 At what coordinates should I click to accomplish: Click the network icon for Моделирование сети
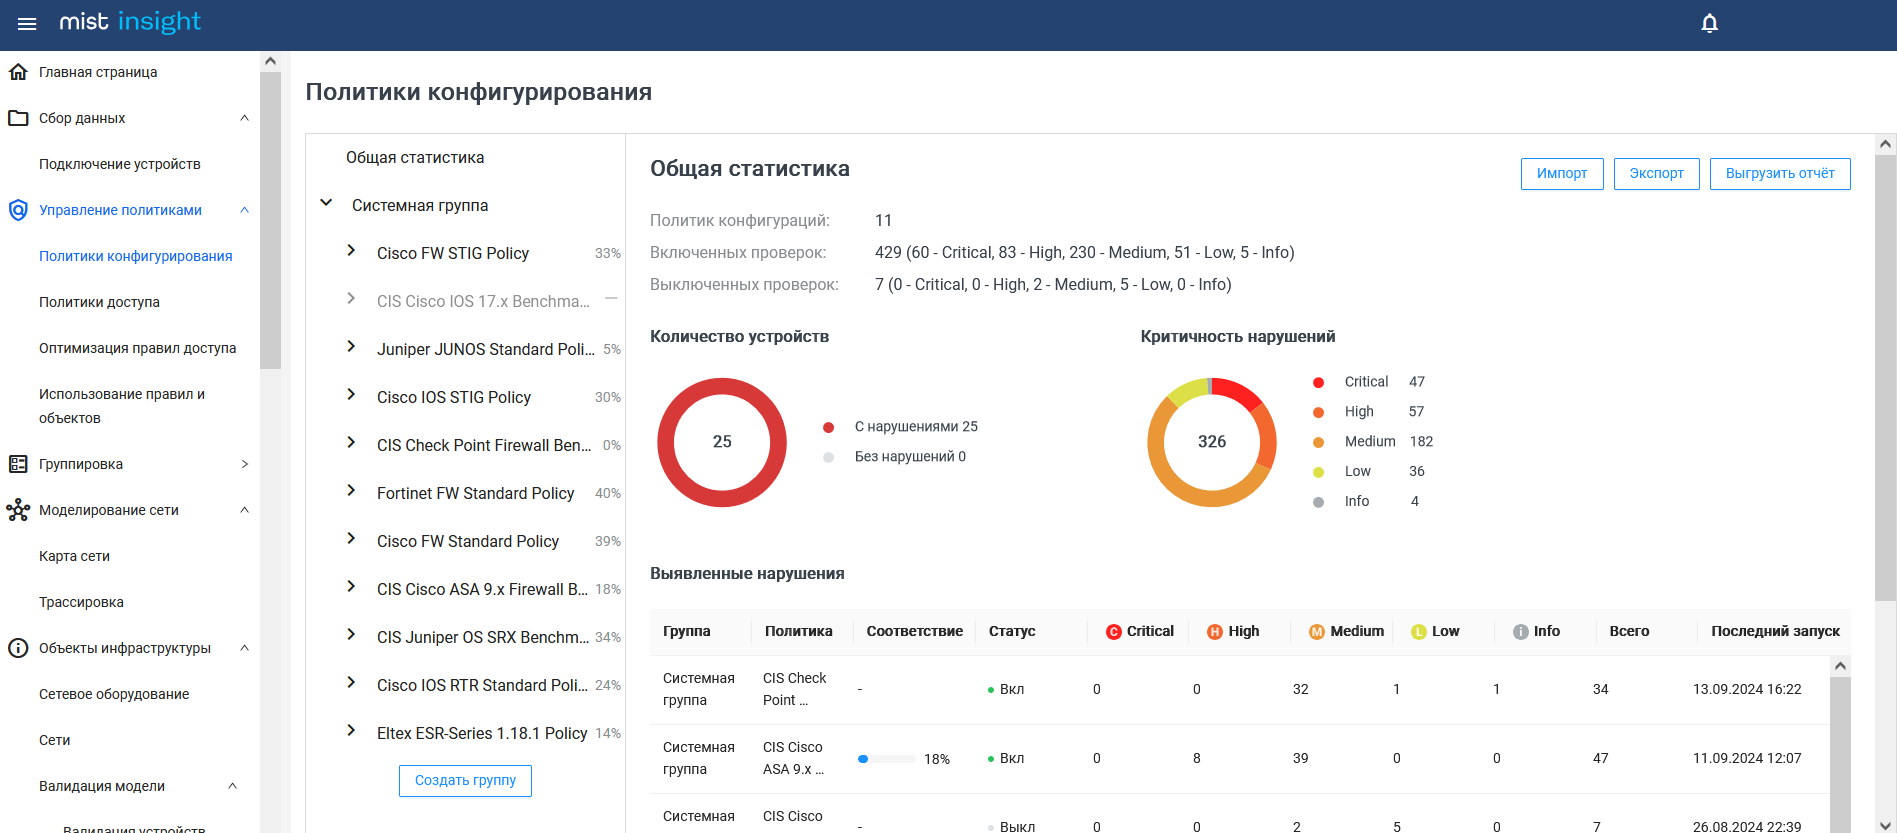tap(18, 510)
